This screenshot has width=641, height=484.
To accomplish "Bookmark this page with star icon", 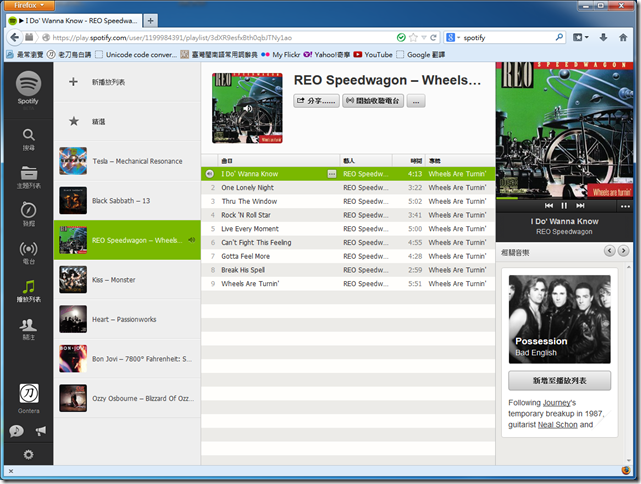I will click(413, 38).
